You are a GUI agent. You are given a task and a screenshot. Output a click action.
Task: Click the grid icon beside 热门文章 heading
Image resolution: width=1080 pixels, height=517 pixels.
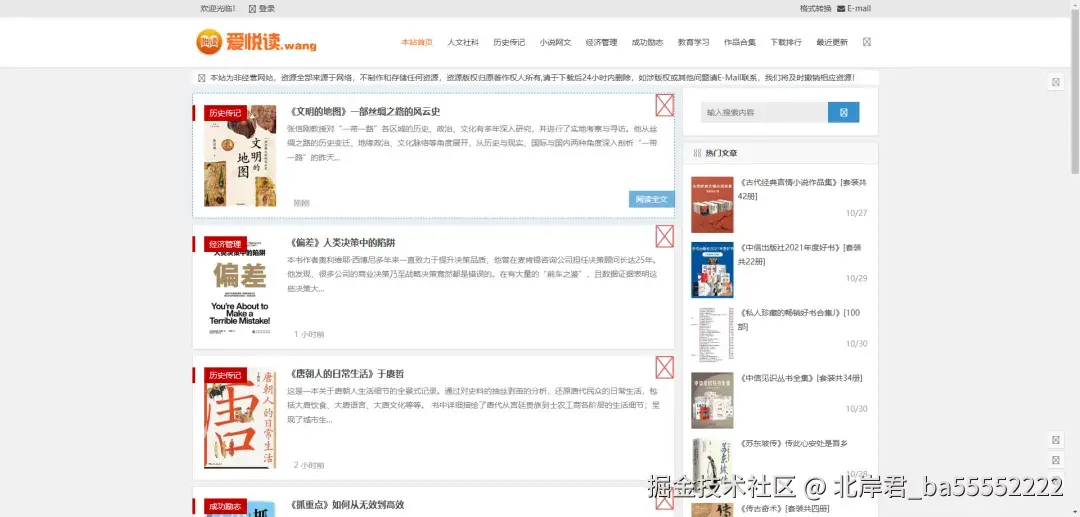[x=697, y=154]
